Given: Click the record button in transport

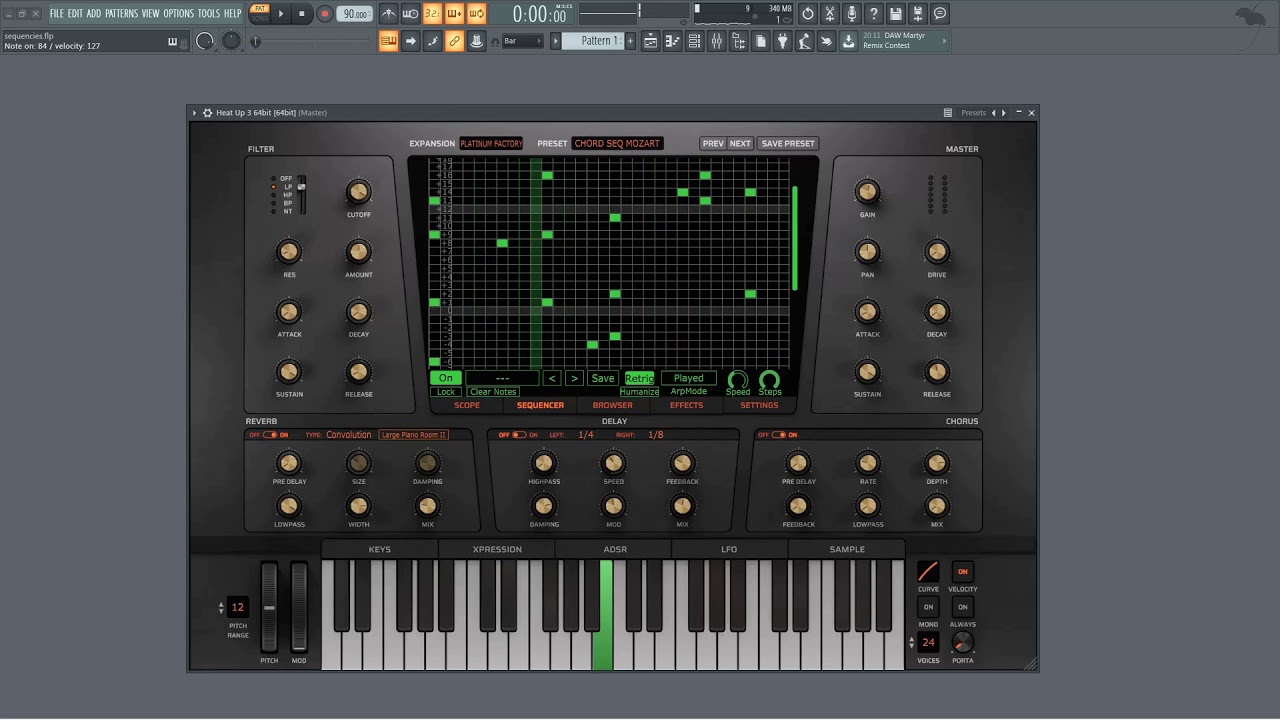Looking at the screenshot, I should click(x=324, y=14).
